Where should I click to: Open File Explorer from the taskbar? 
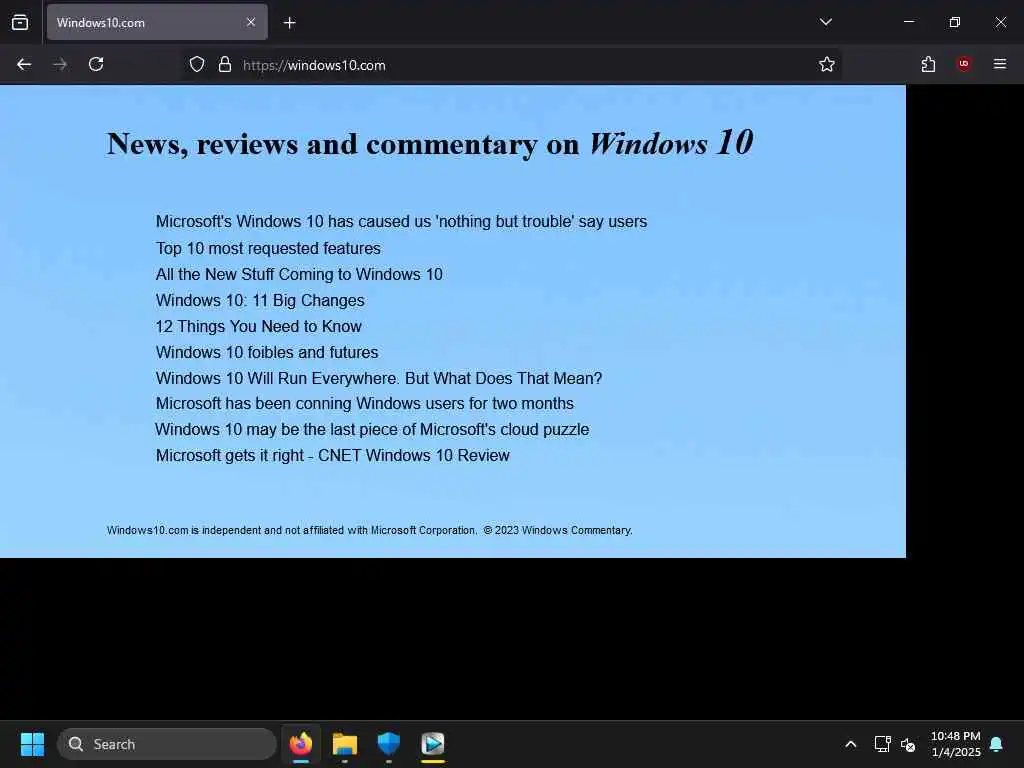point(345,744)
